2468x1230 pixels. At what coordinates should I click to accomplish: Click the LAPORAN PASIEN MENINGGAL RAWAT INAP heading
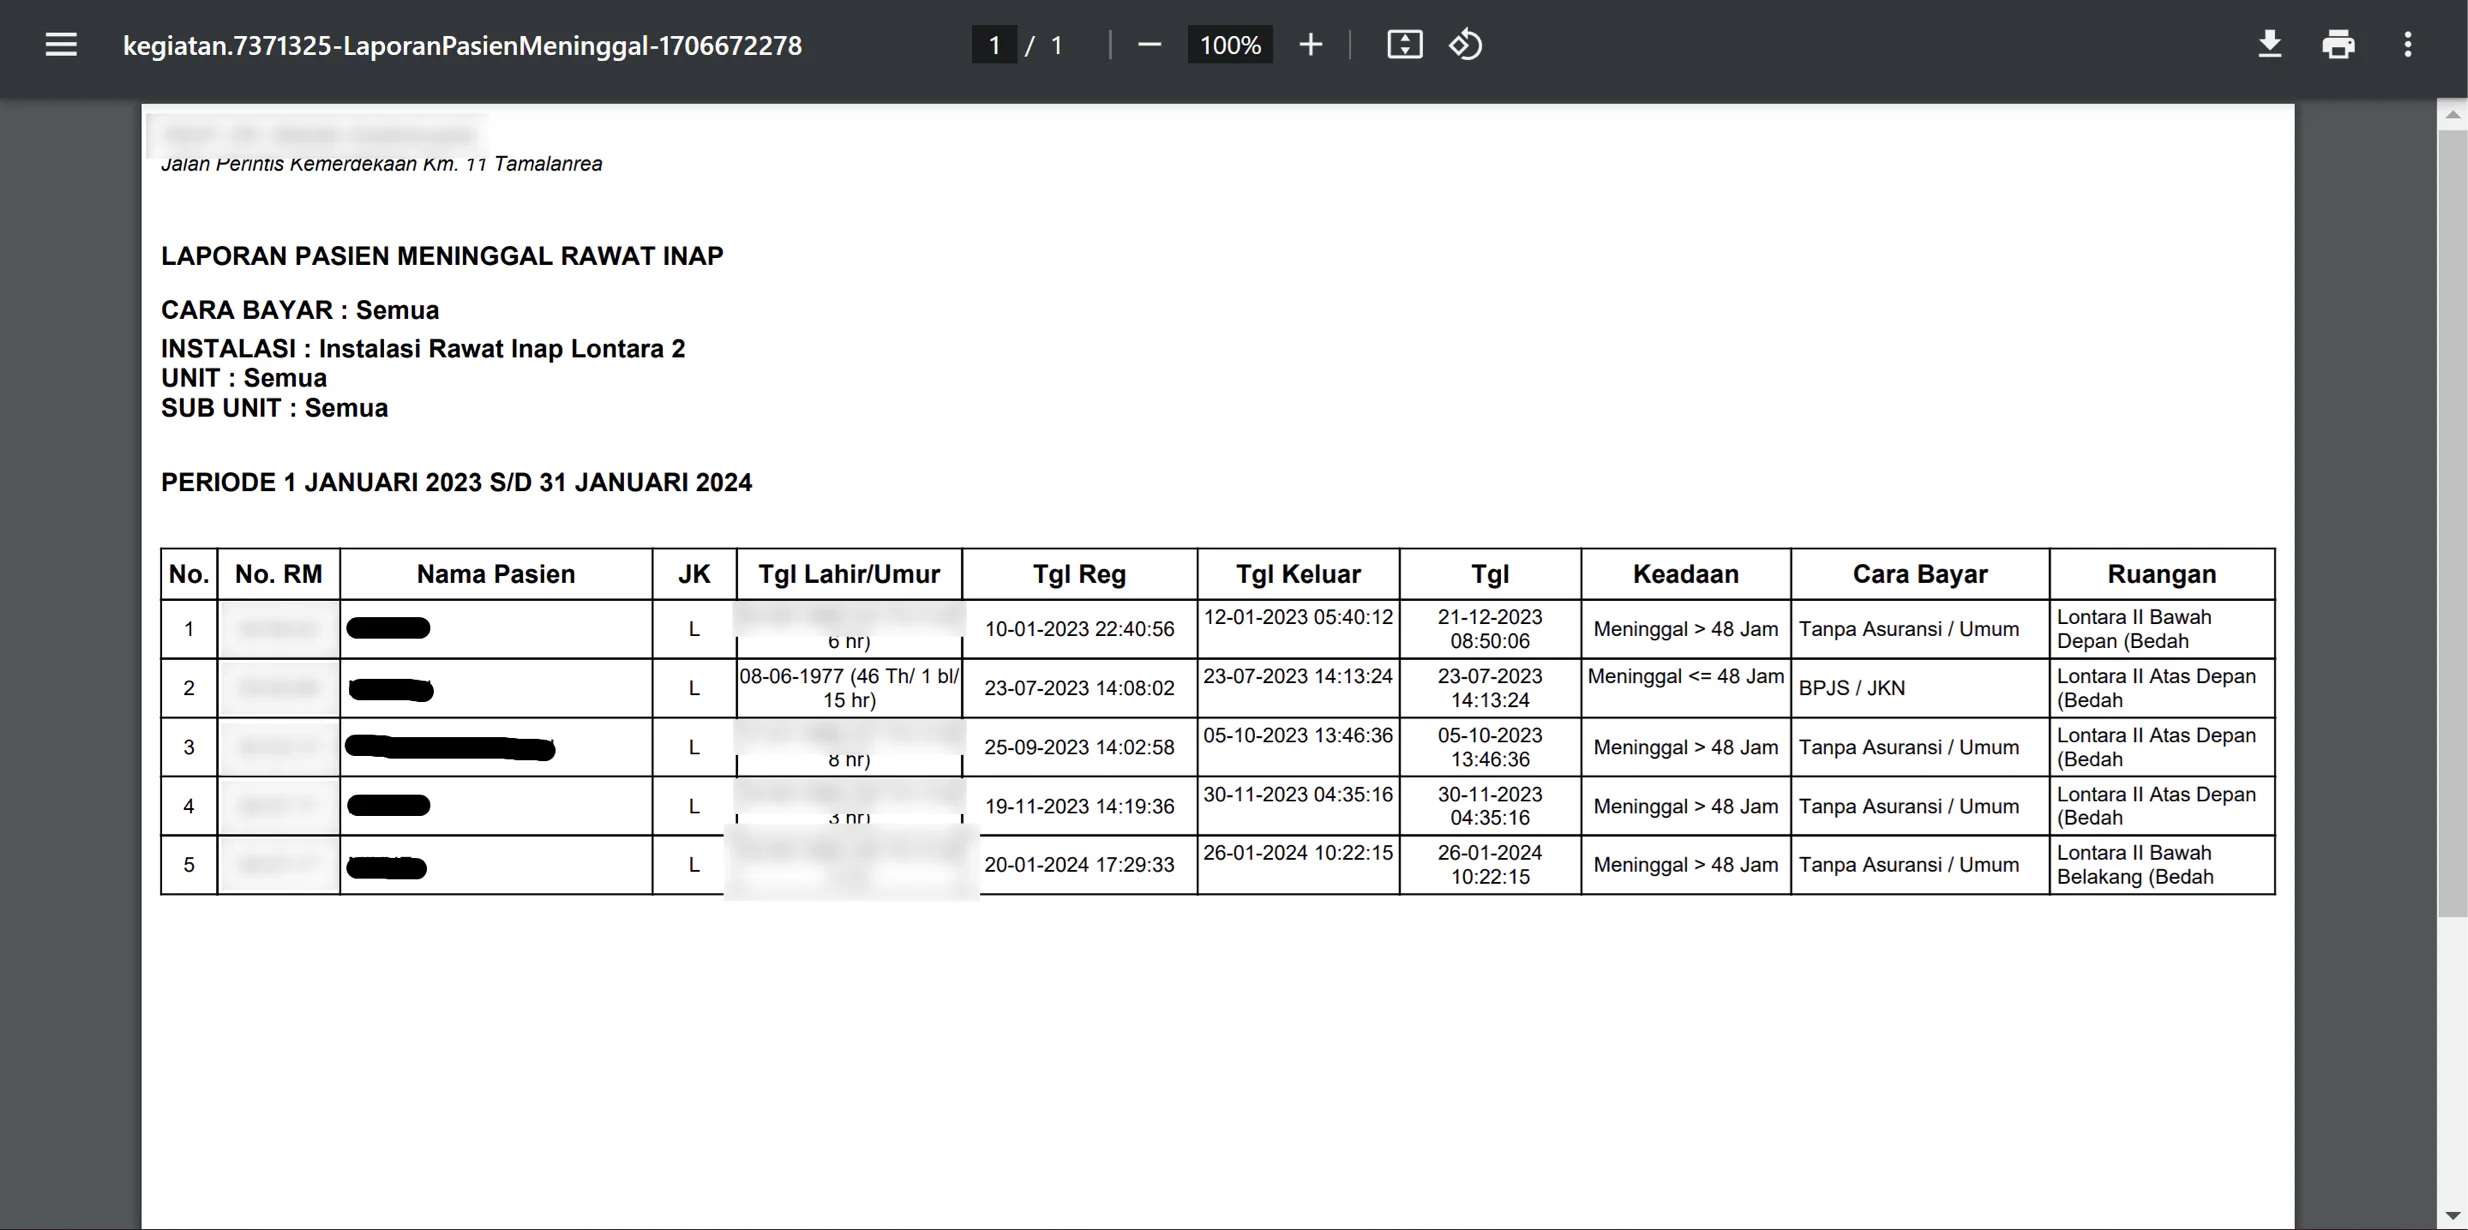(x=442, y=256)
